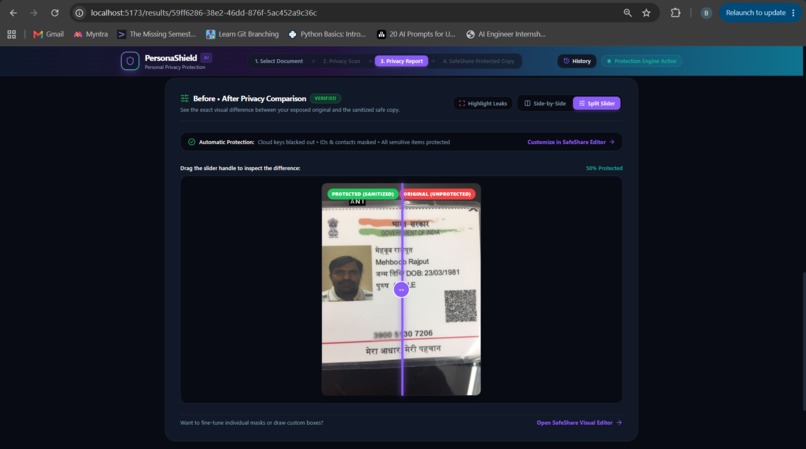Screen dimensions: 806x449
Task: Click the Protection Engine Active status badge
Action: [642, 61]
